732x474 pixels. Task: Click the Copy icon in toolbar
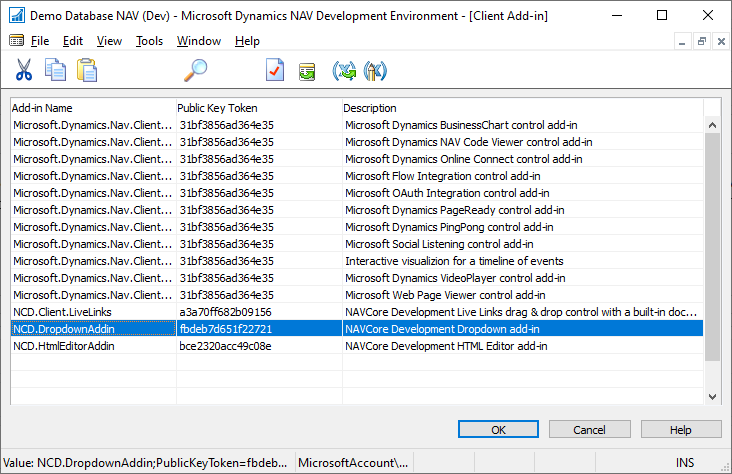(x=55, y=70)
